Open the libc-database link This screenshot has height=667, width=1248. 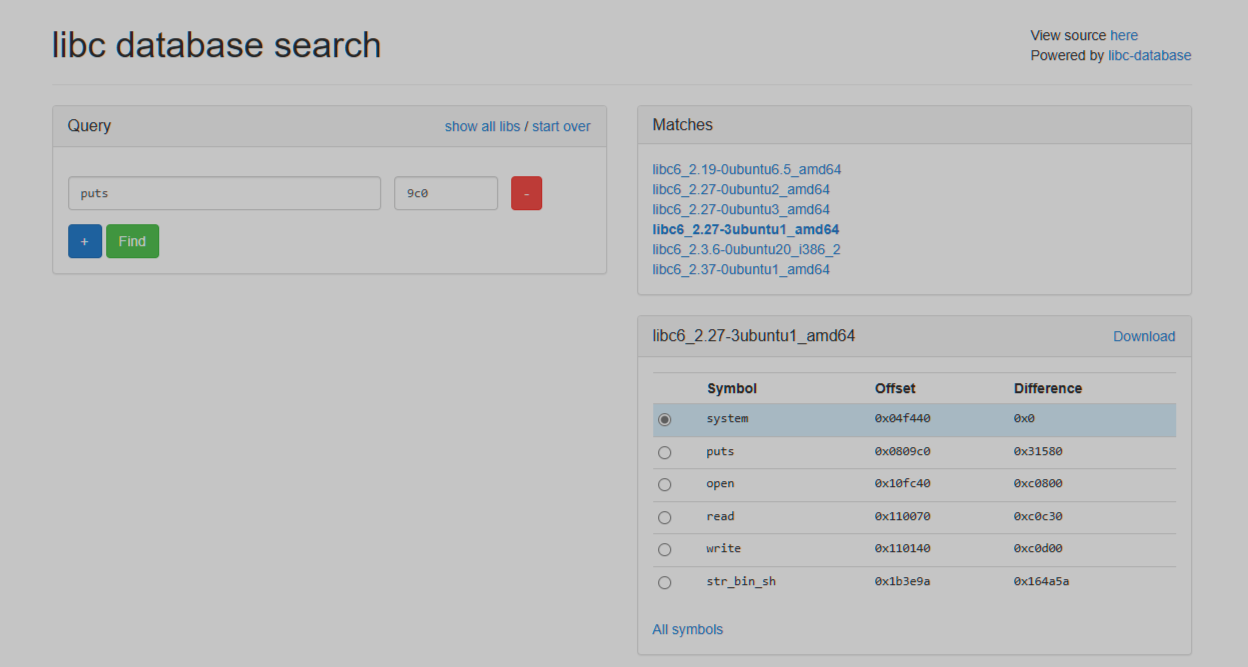point(1149,55)
